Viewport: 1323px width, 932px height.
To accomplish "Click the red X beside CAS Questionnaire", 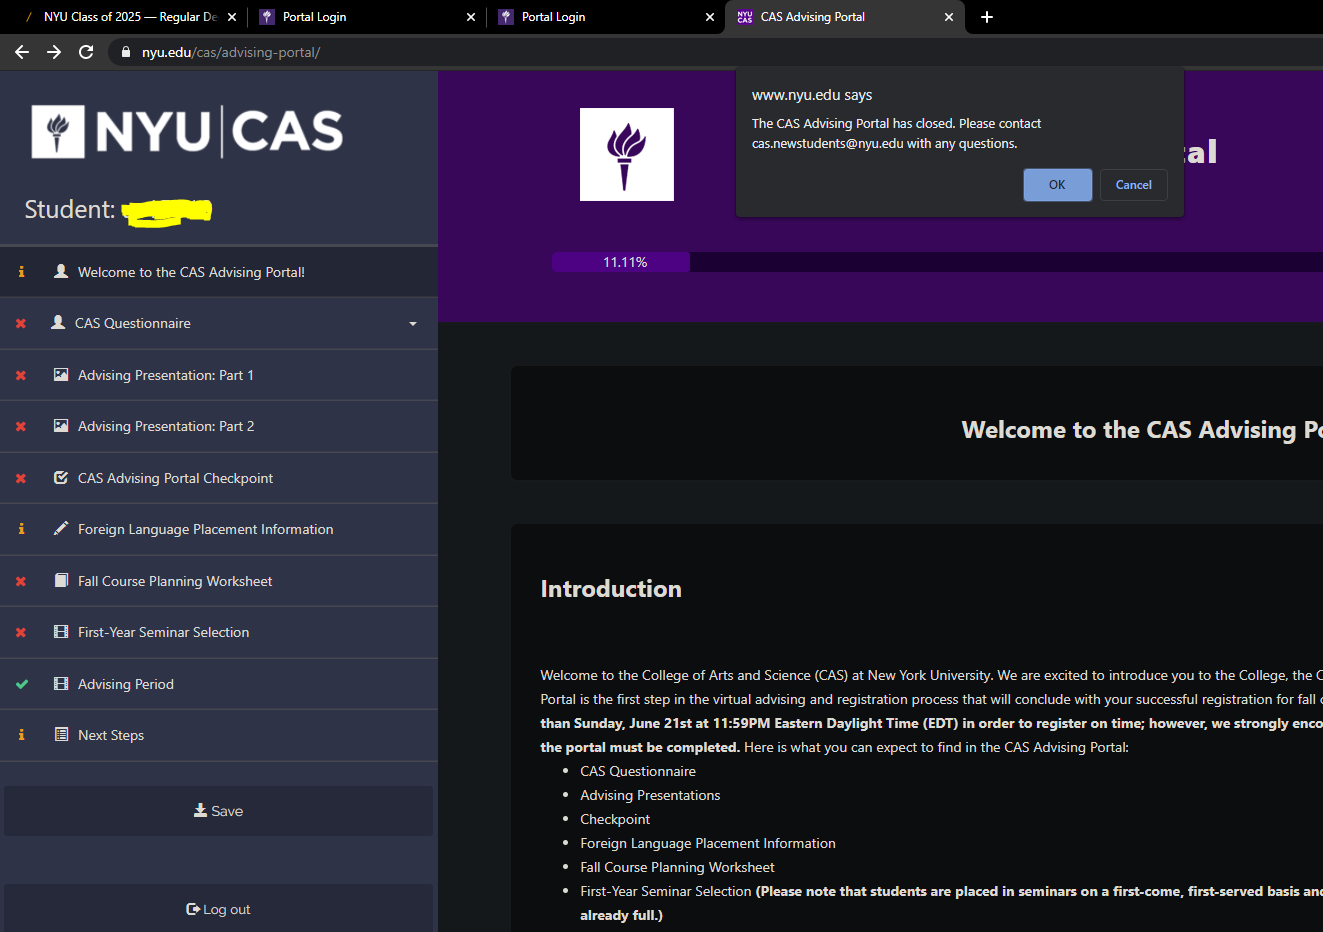I will (x=21, y=324).
